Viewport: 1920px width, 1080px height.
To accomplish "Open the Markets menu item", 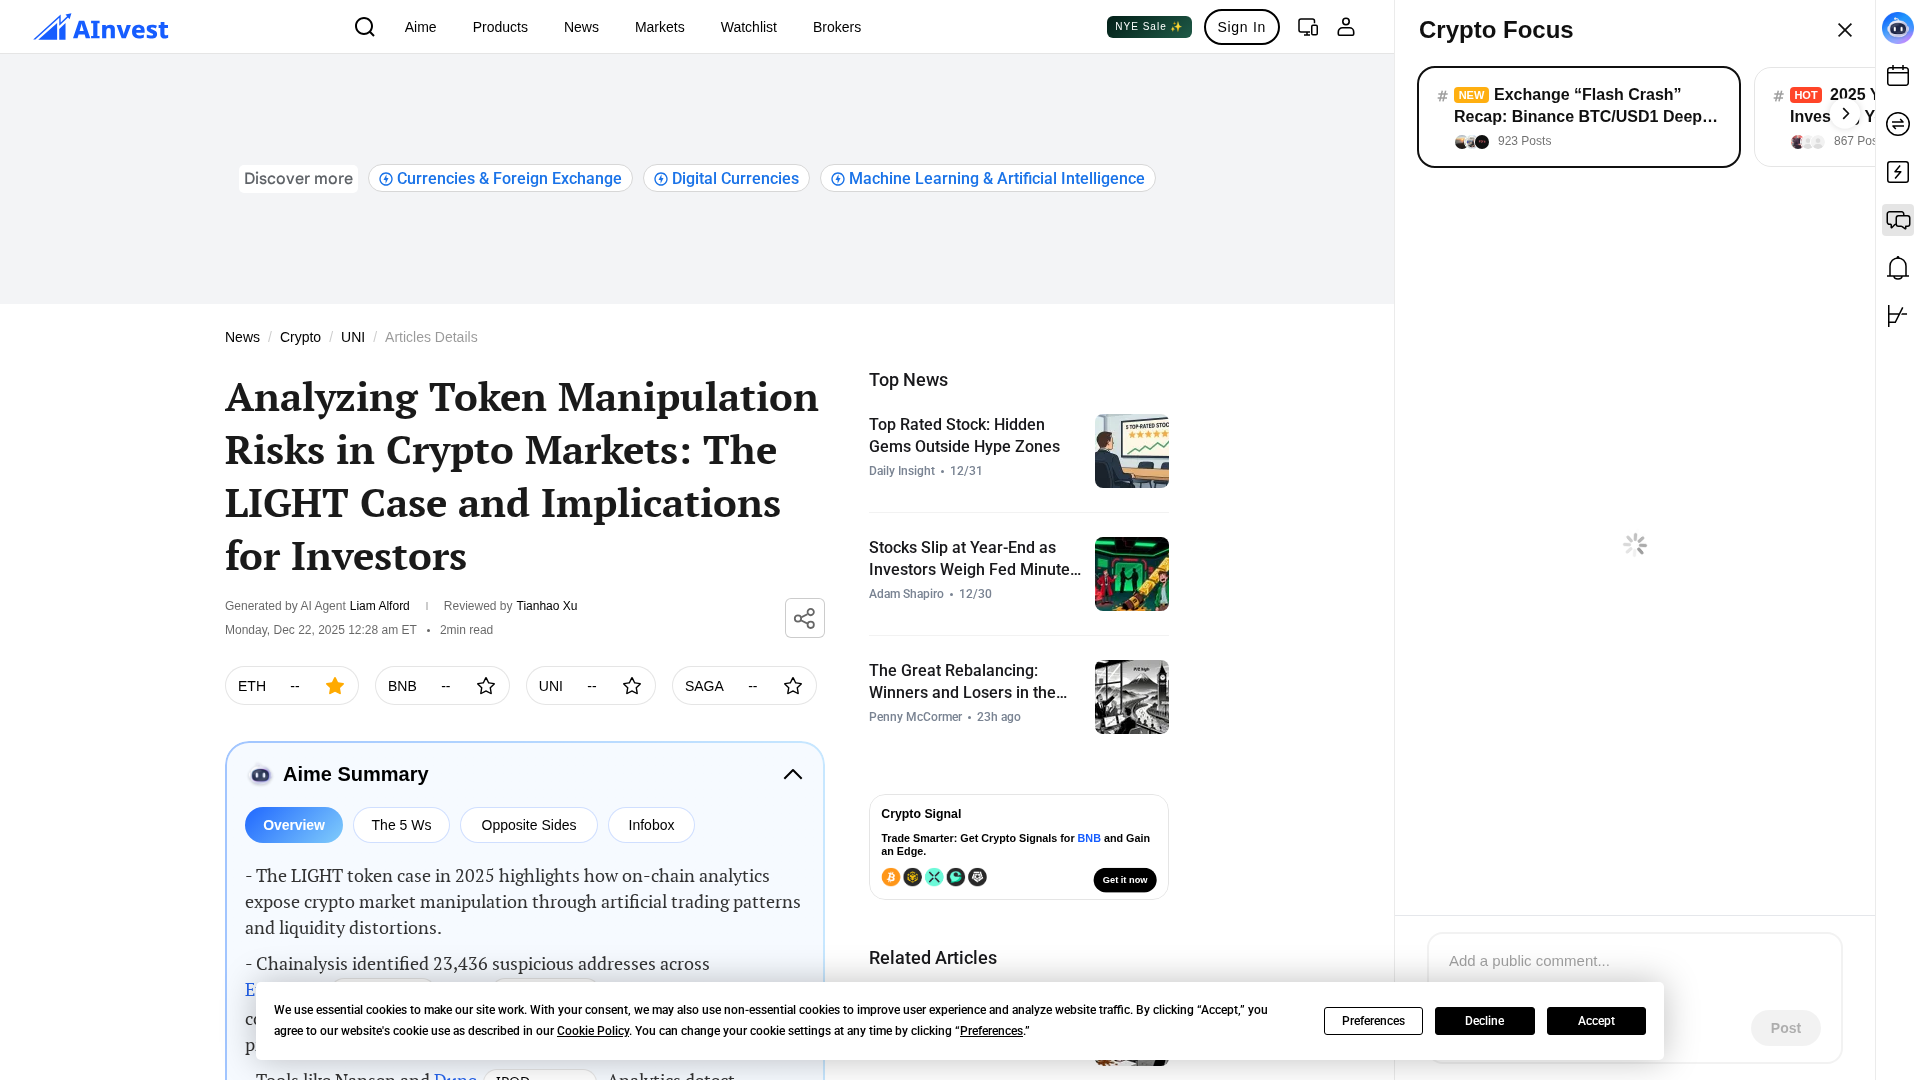I will [x=659, y=27].
